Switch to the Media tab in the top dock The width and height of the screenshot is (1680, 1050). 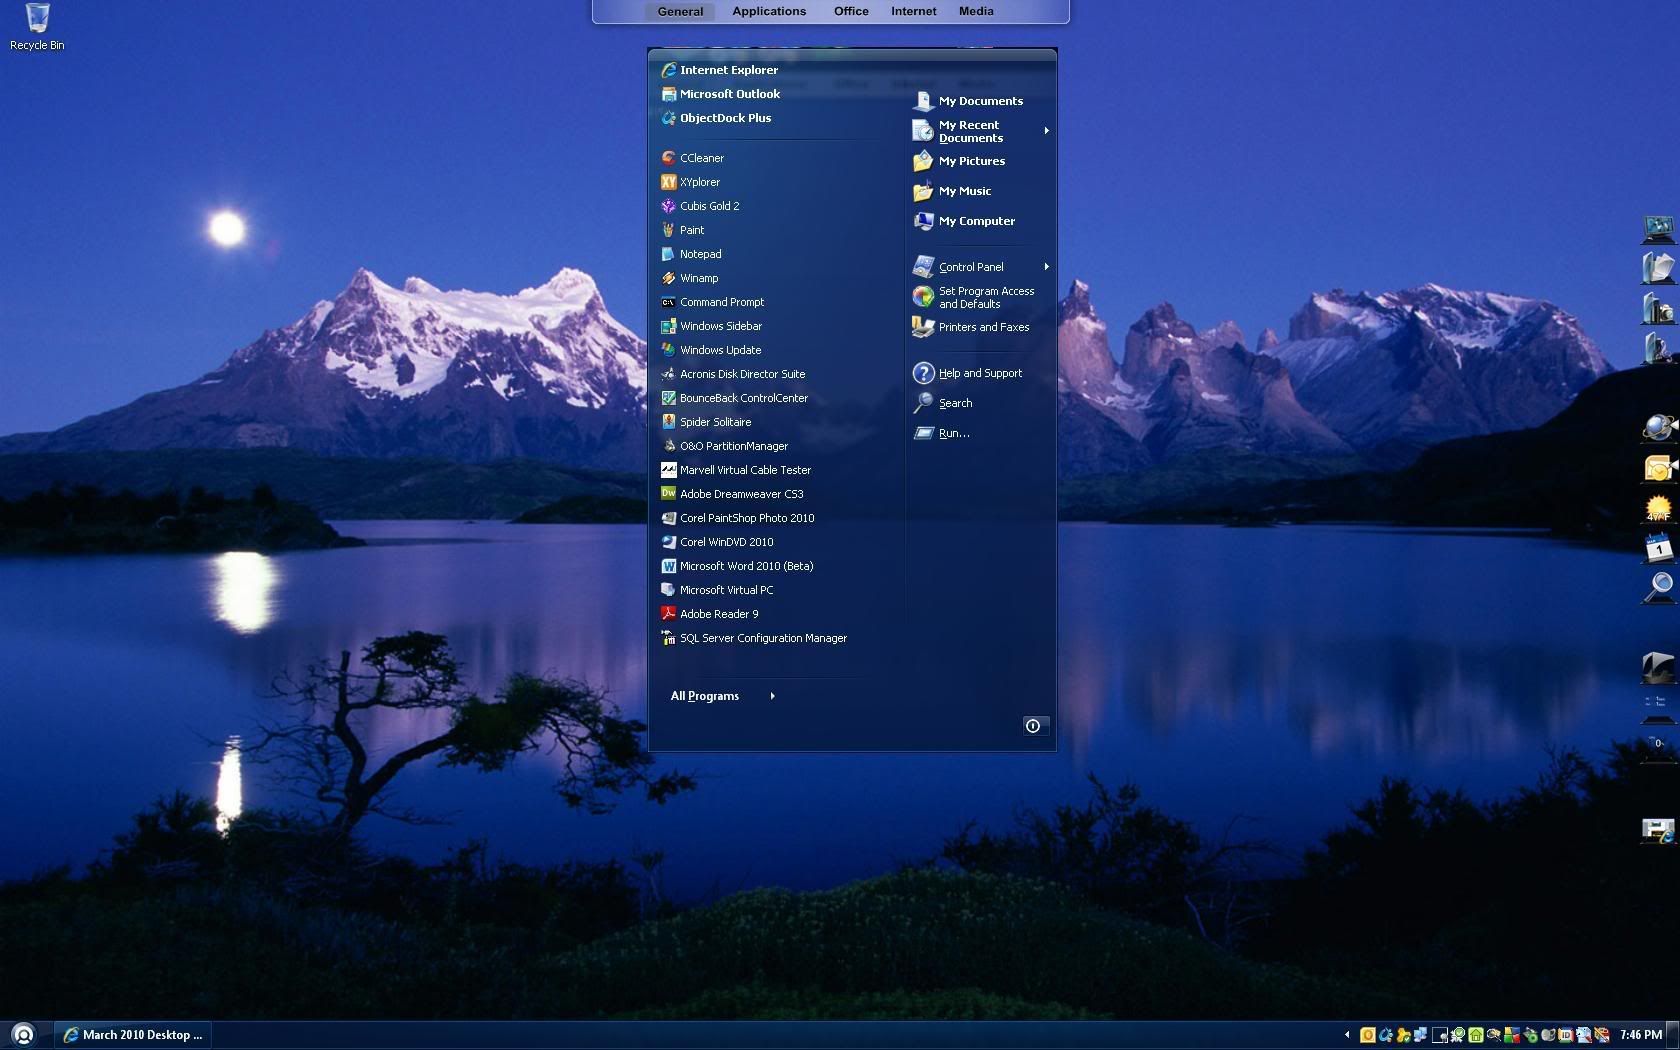[x=976, y=12]
